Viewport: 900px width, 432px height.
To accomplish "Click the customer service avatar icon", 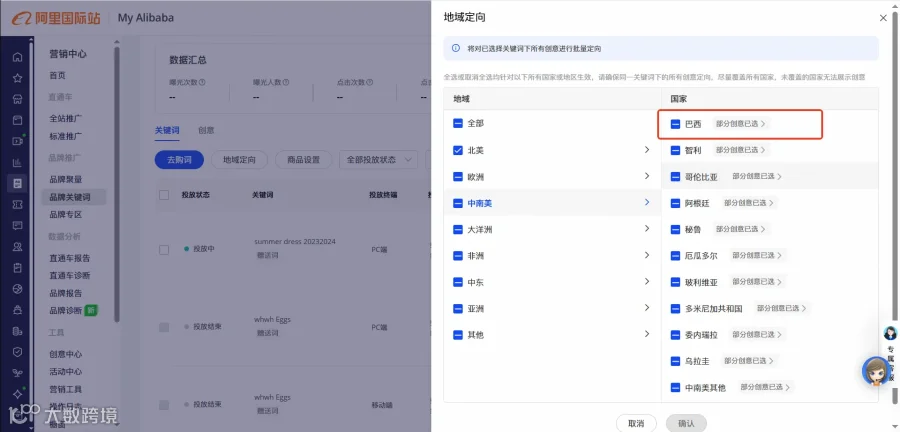I will tap(876, 371).
